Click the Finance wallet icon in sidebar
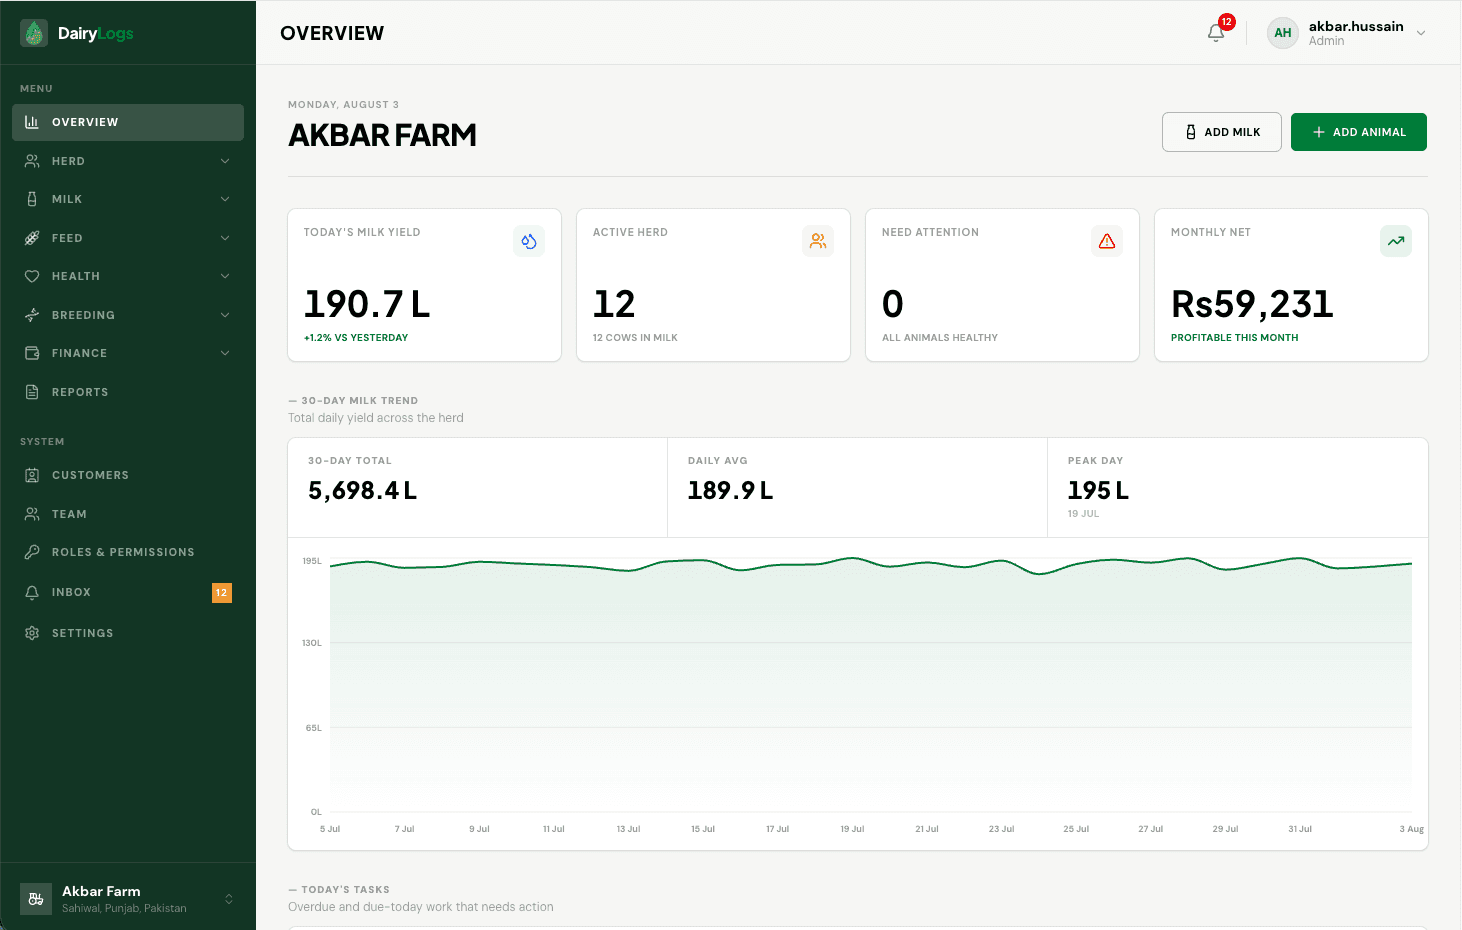Viewport: 1462px width, 930px height. (x=32, y=353)
